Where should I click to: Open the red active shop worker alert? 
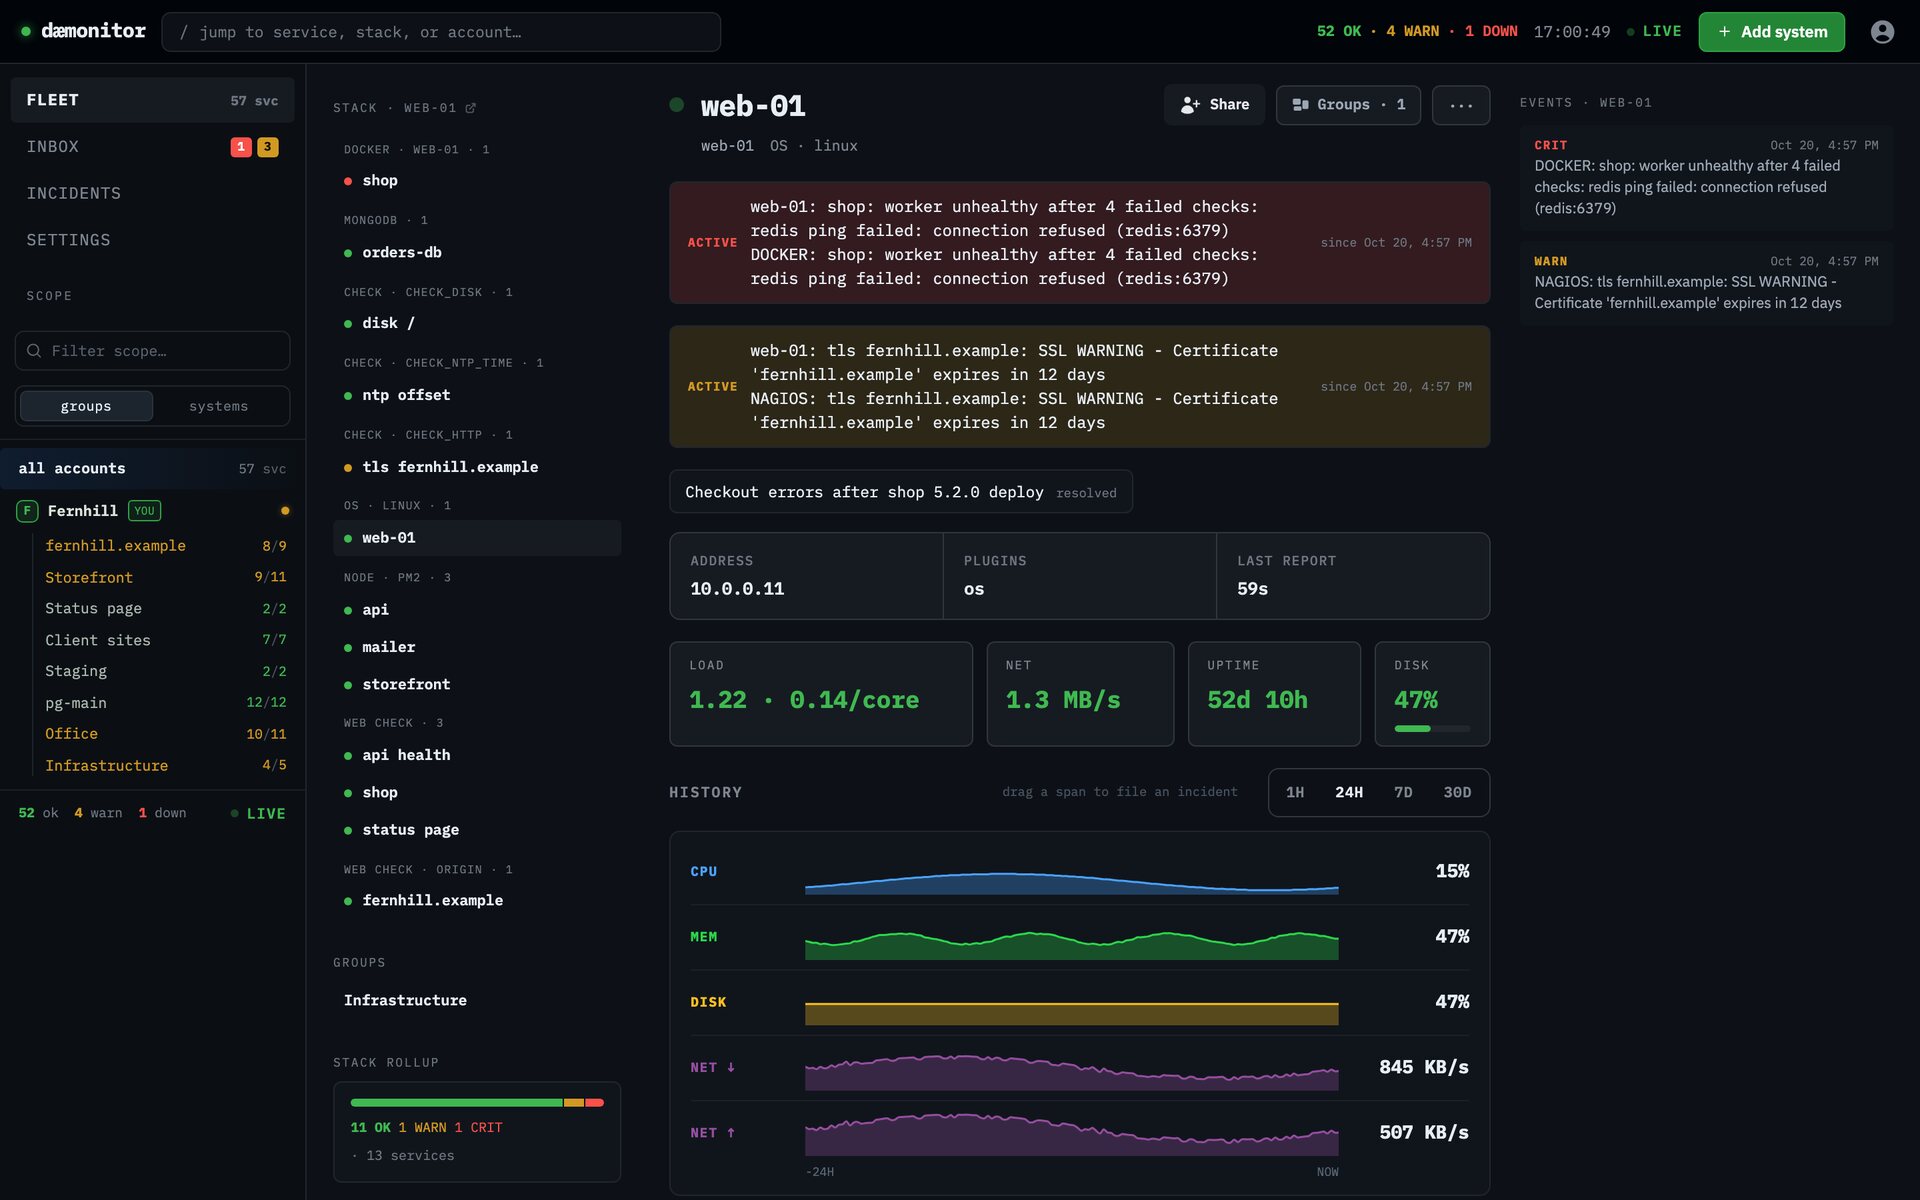[x=1079, y=243]
